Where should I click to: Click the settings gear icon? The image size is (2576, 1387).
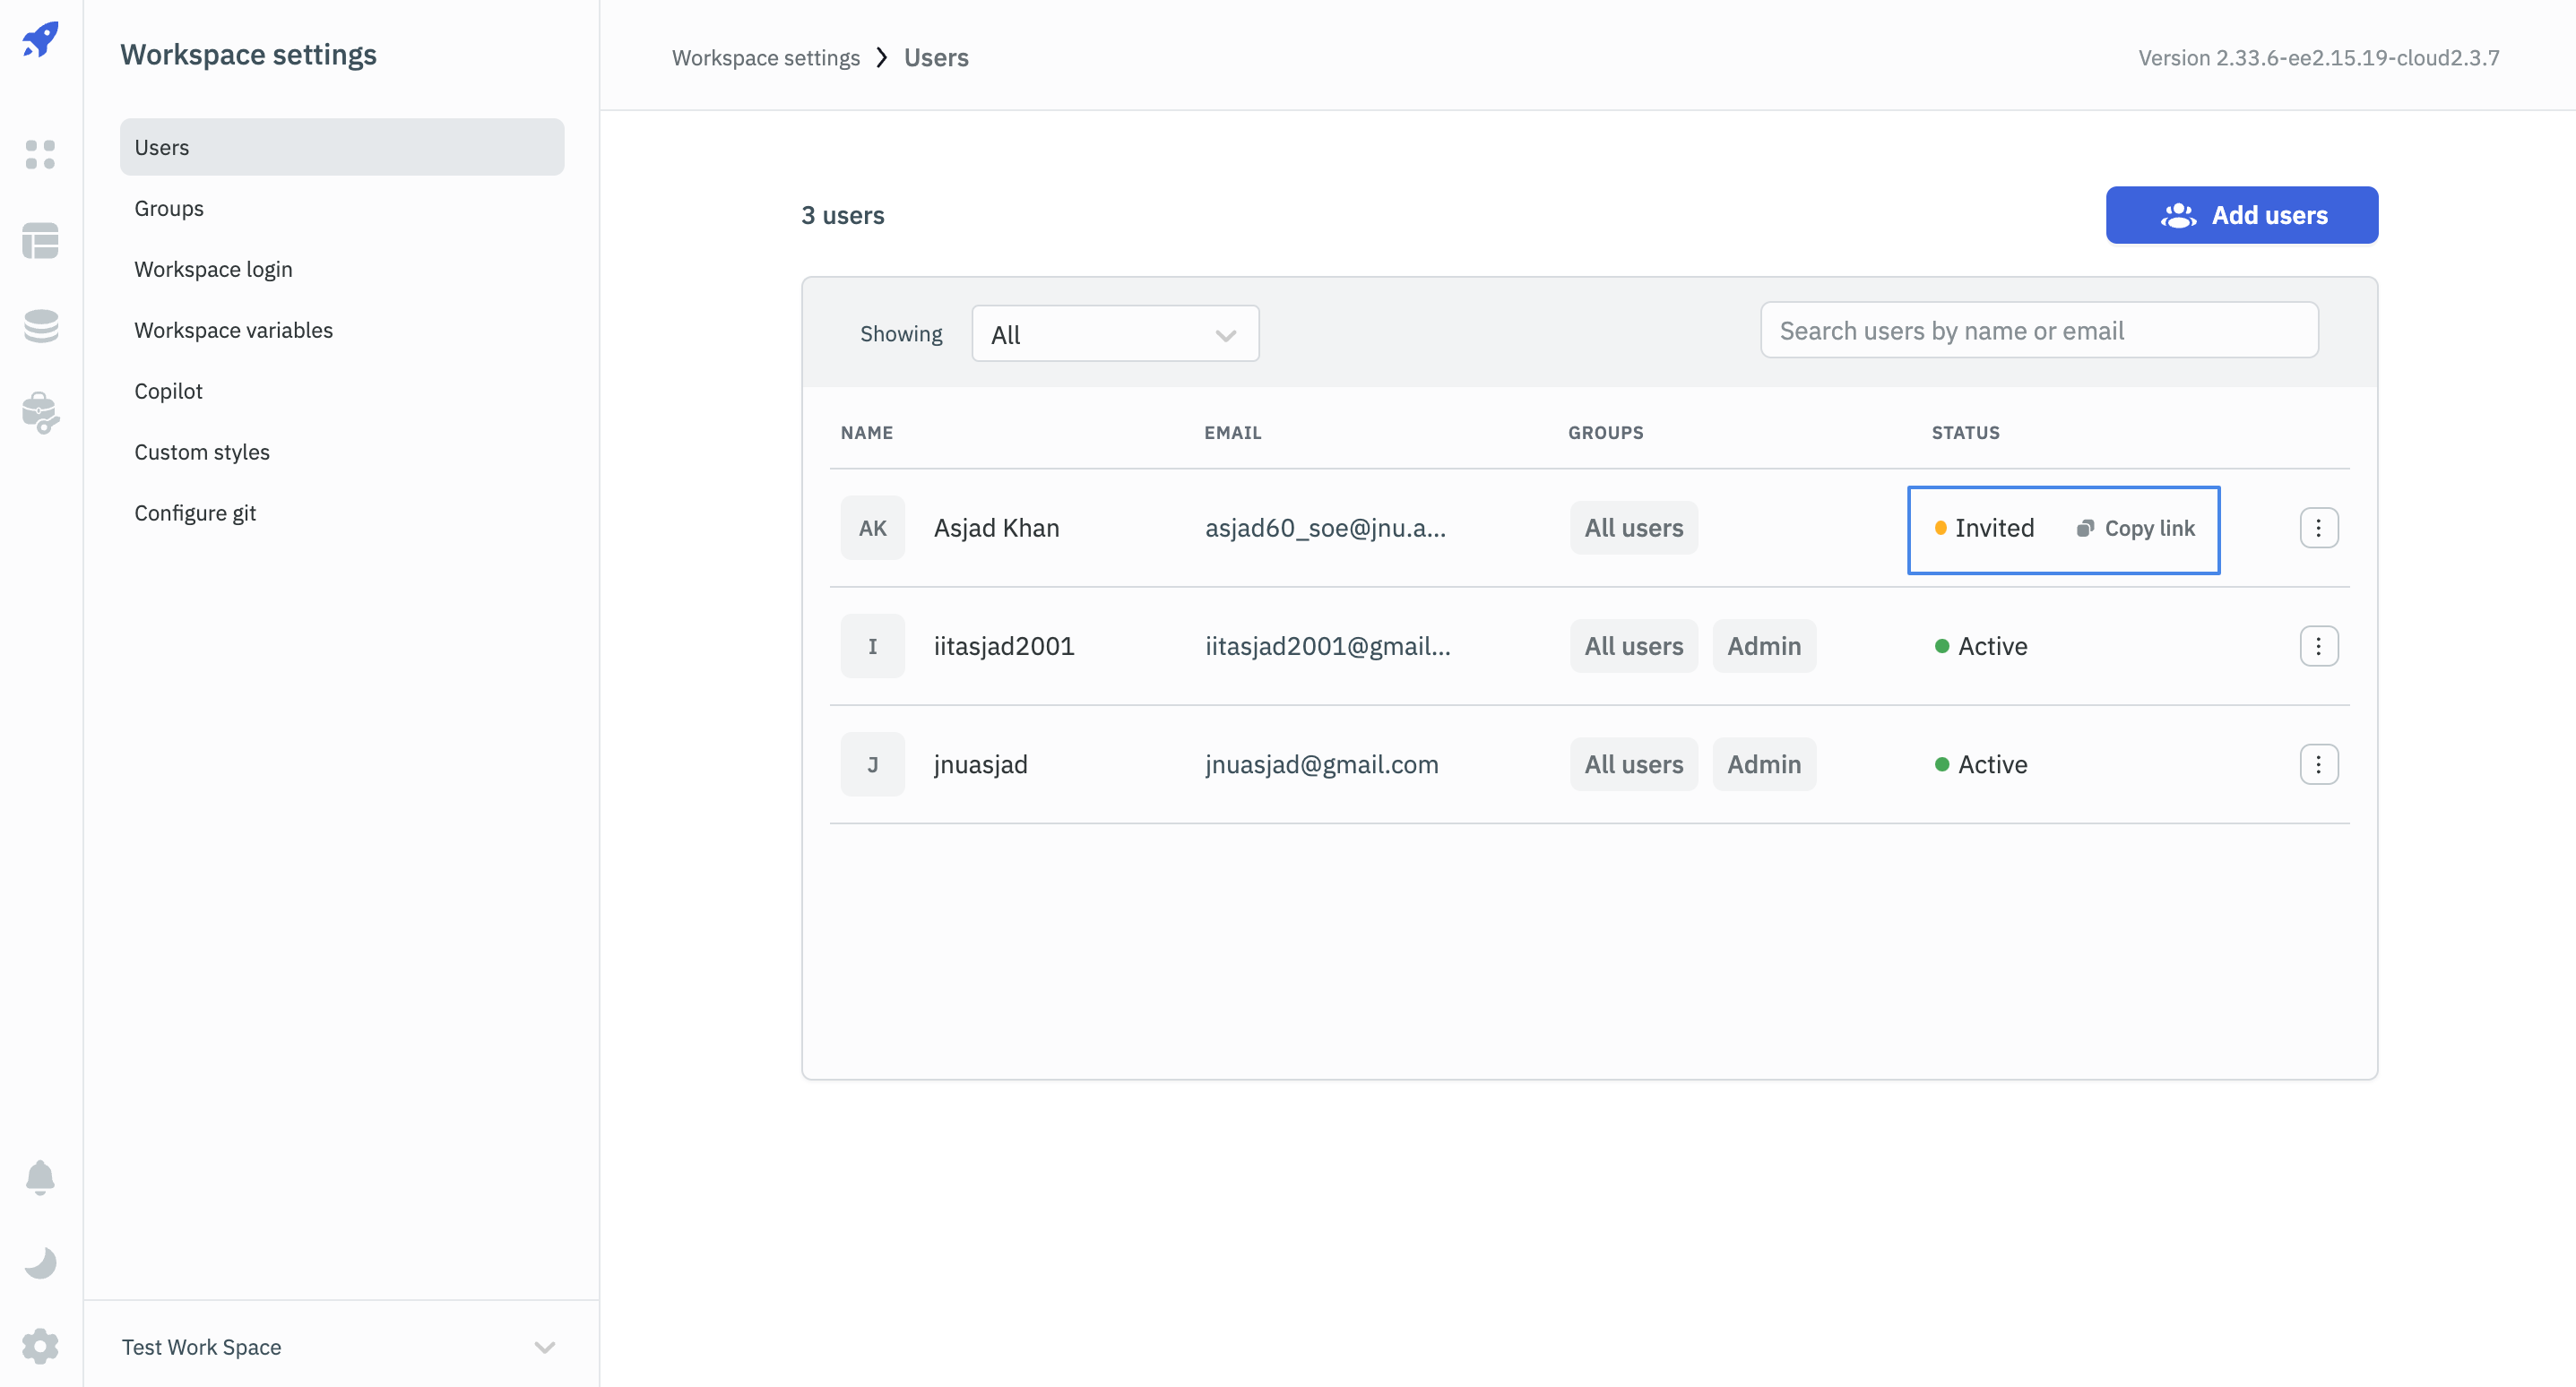pyautogui.click(x=40, y=1346)
